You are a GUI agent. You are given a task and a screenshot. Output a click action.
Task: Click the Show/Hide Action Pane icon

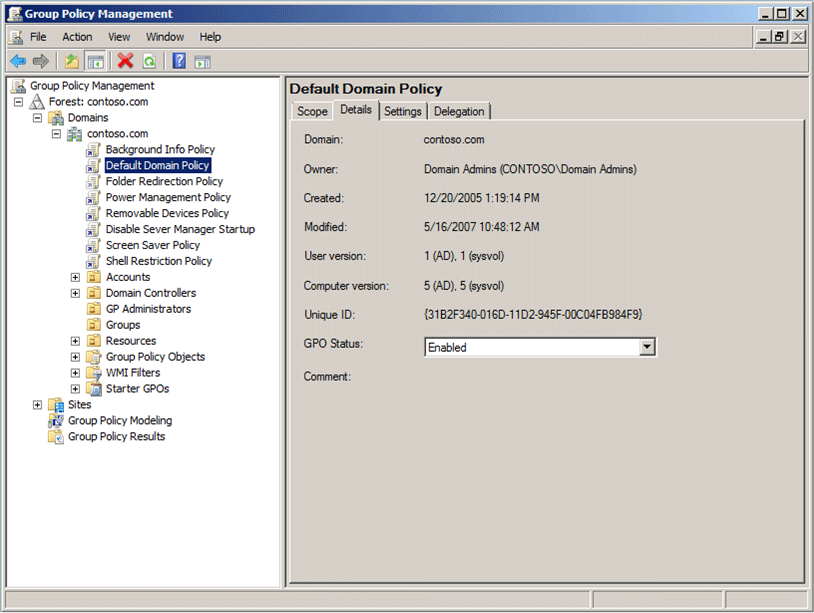click(x=202, y=61)
